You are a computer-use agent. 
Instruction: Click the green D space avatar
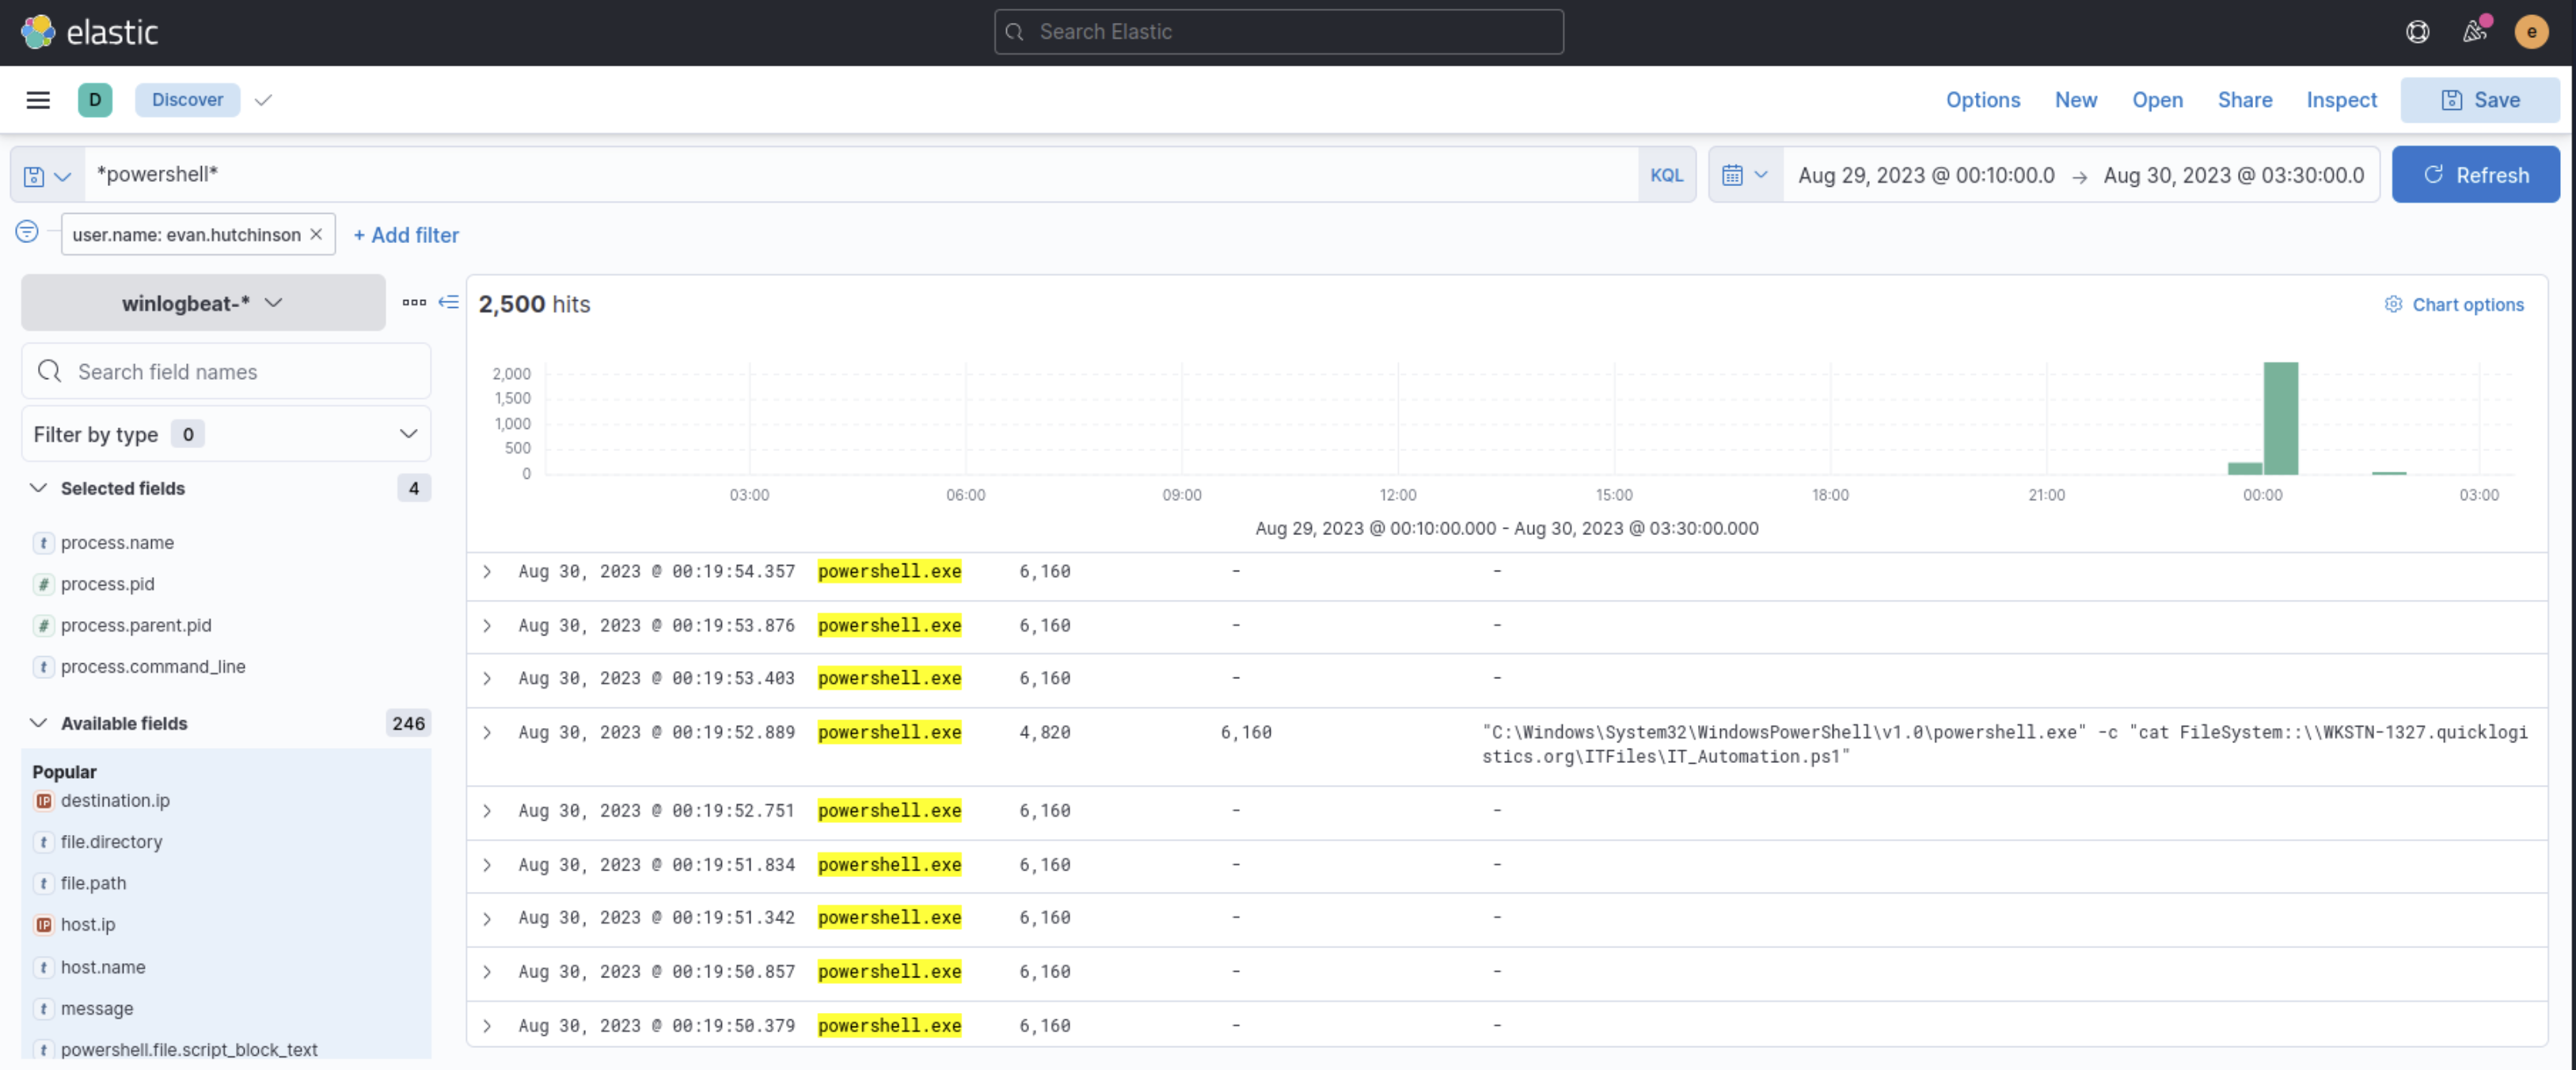click(95, 100)
